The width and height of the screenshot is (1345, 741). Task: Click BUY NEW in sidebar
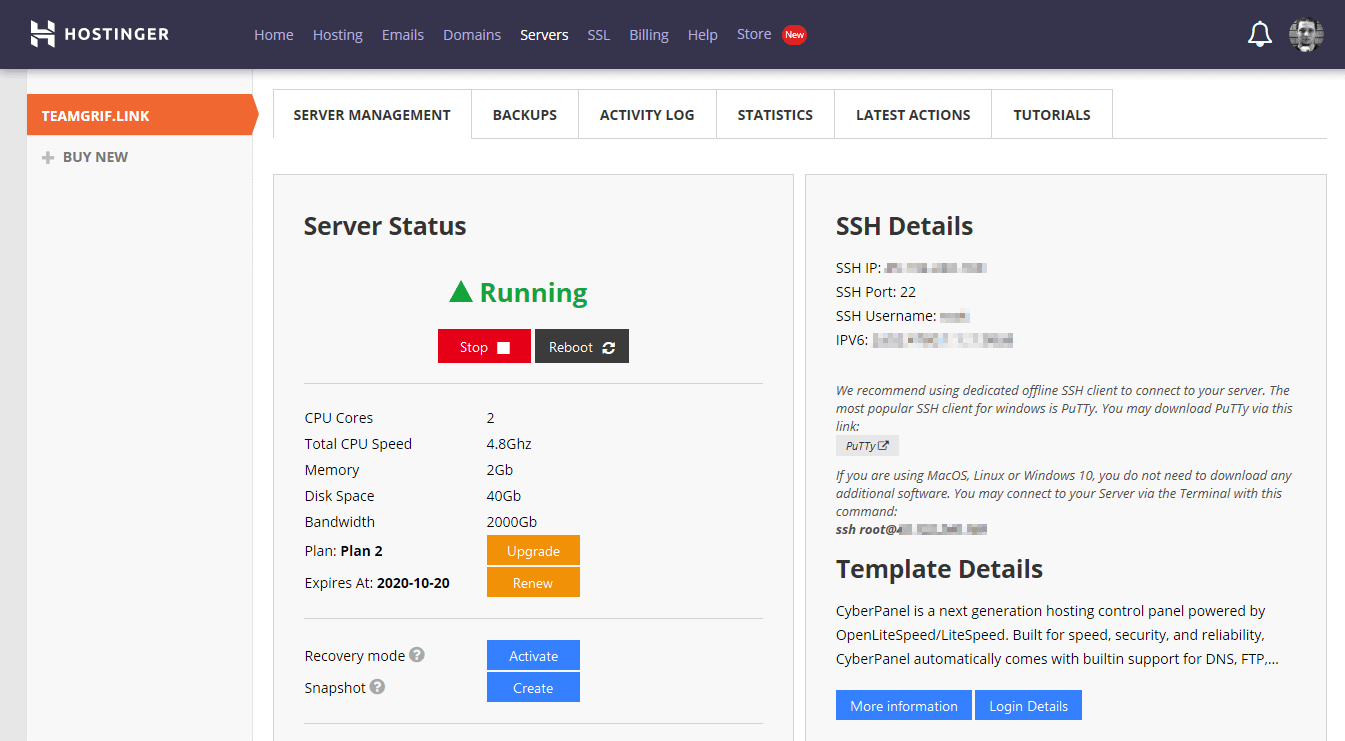click(95, 157)
